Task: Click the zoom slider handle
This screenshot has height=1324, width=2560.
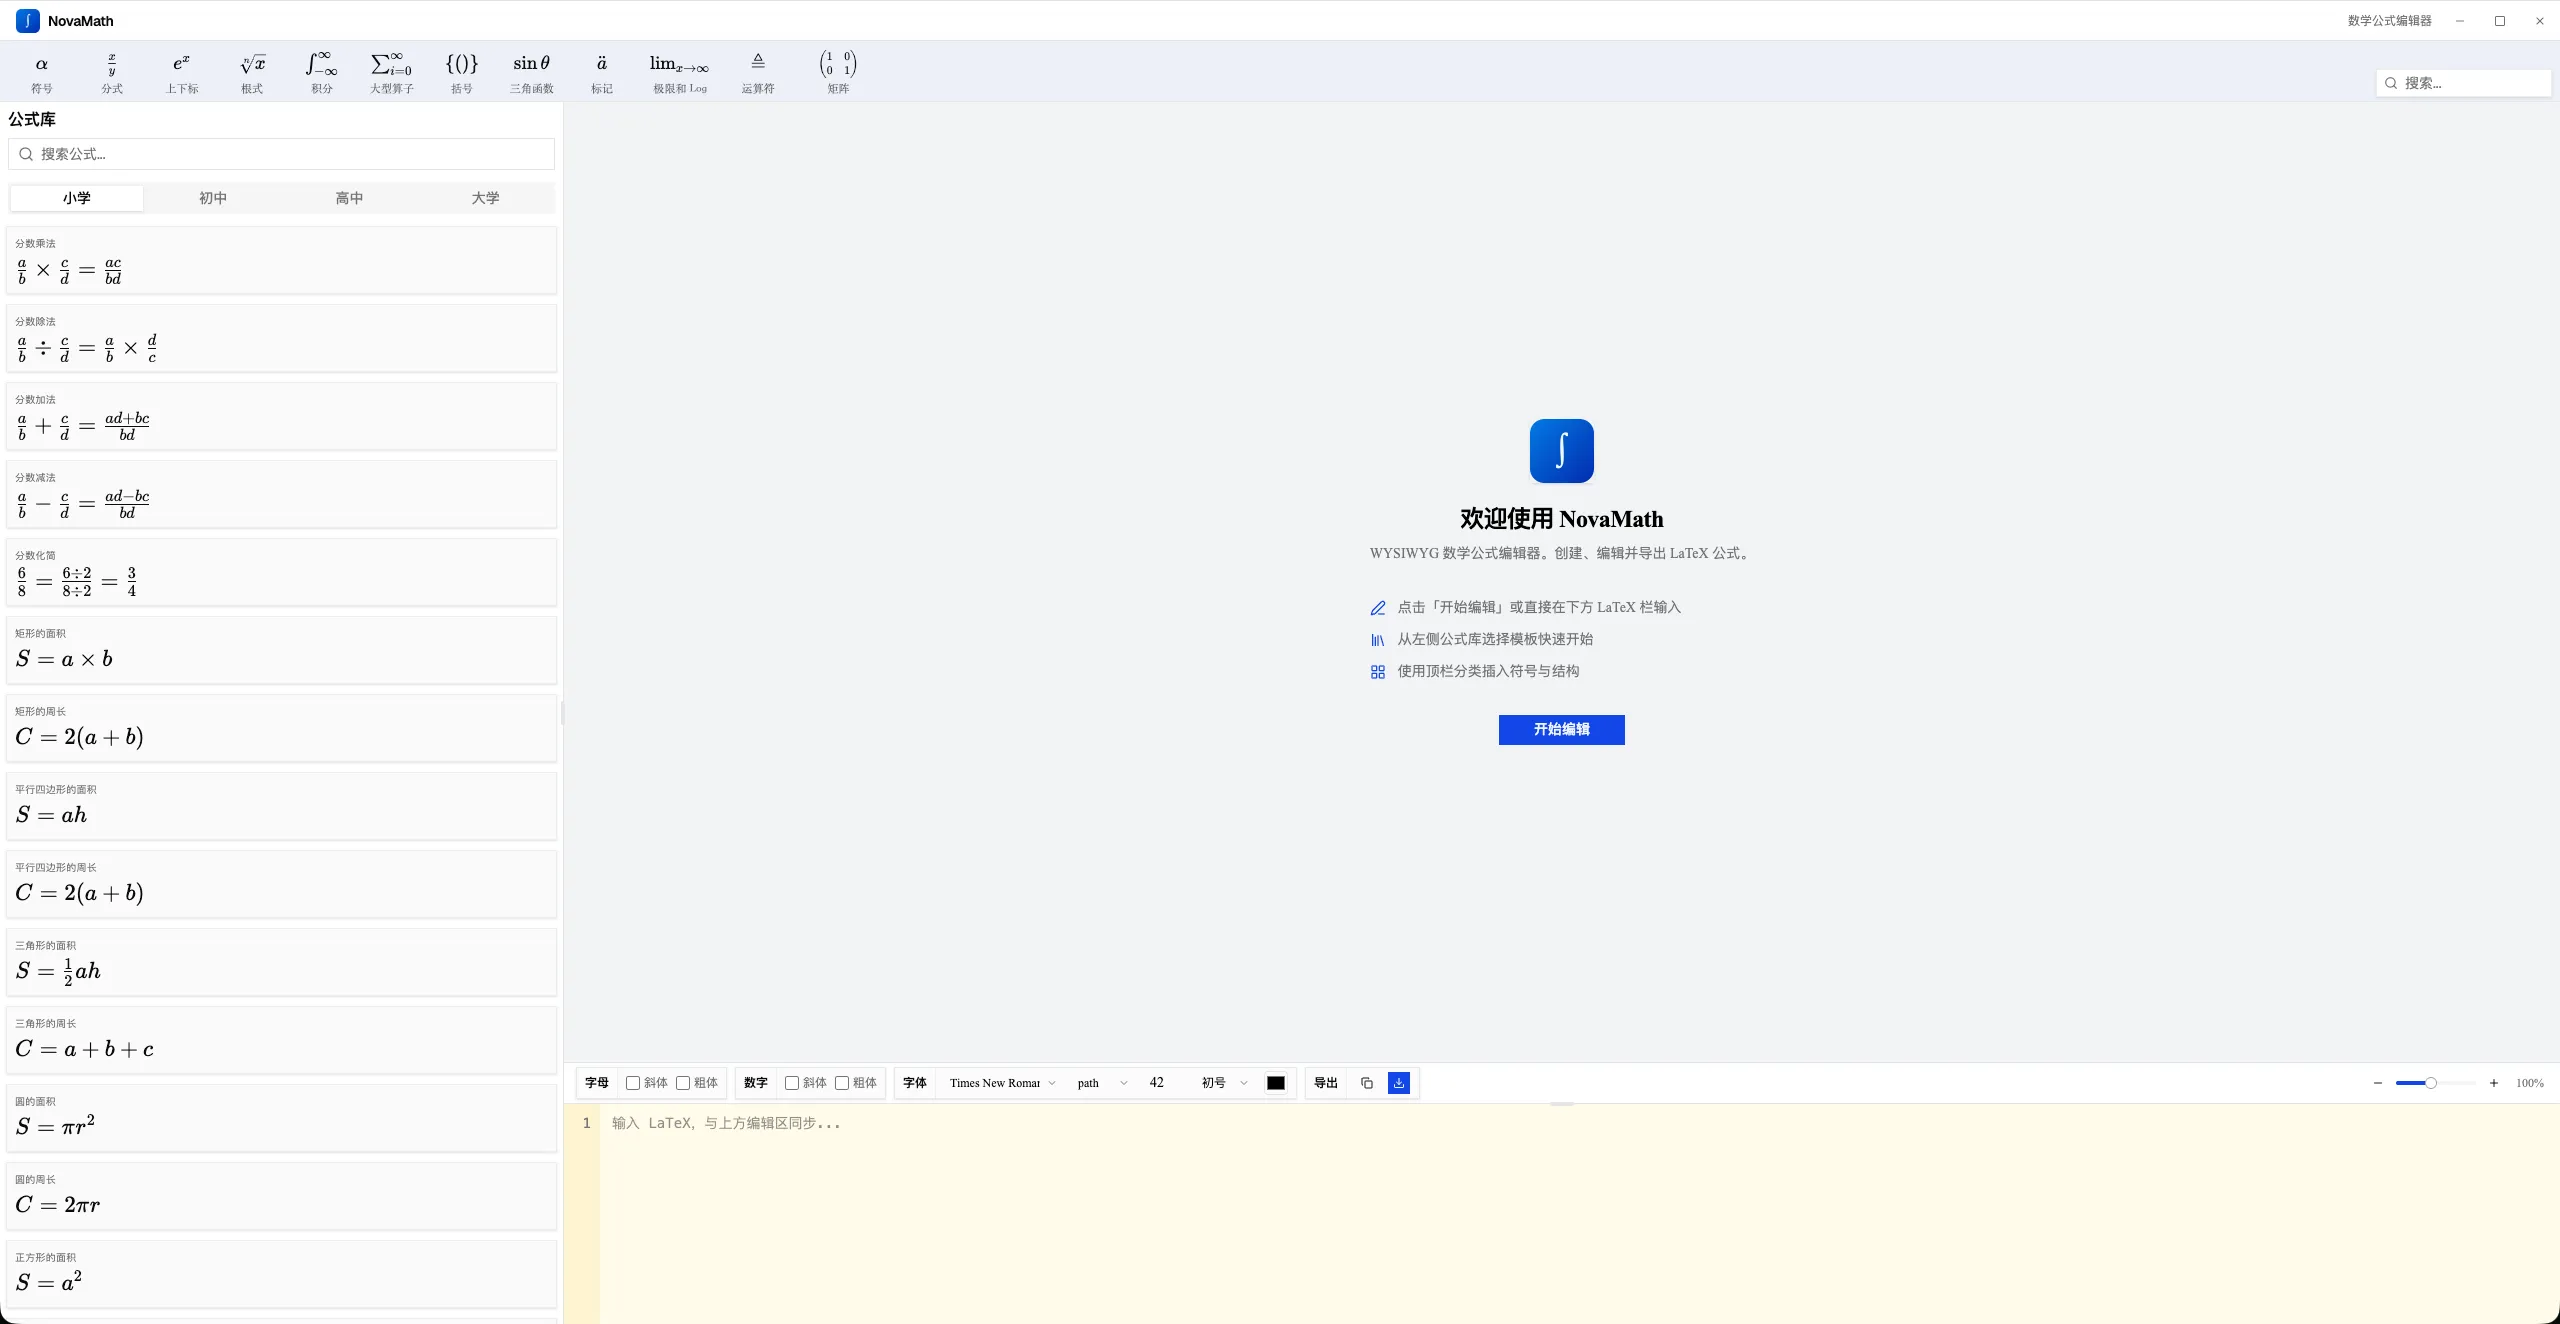Action: click(x=2431, y=1083)
